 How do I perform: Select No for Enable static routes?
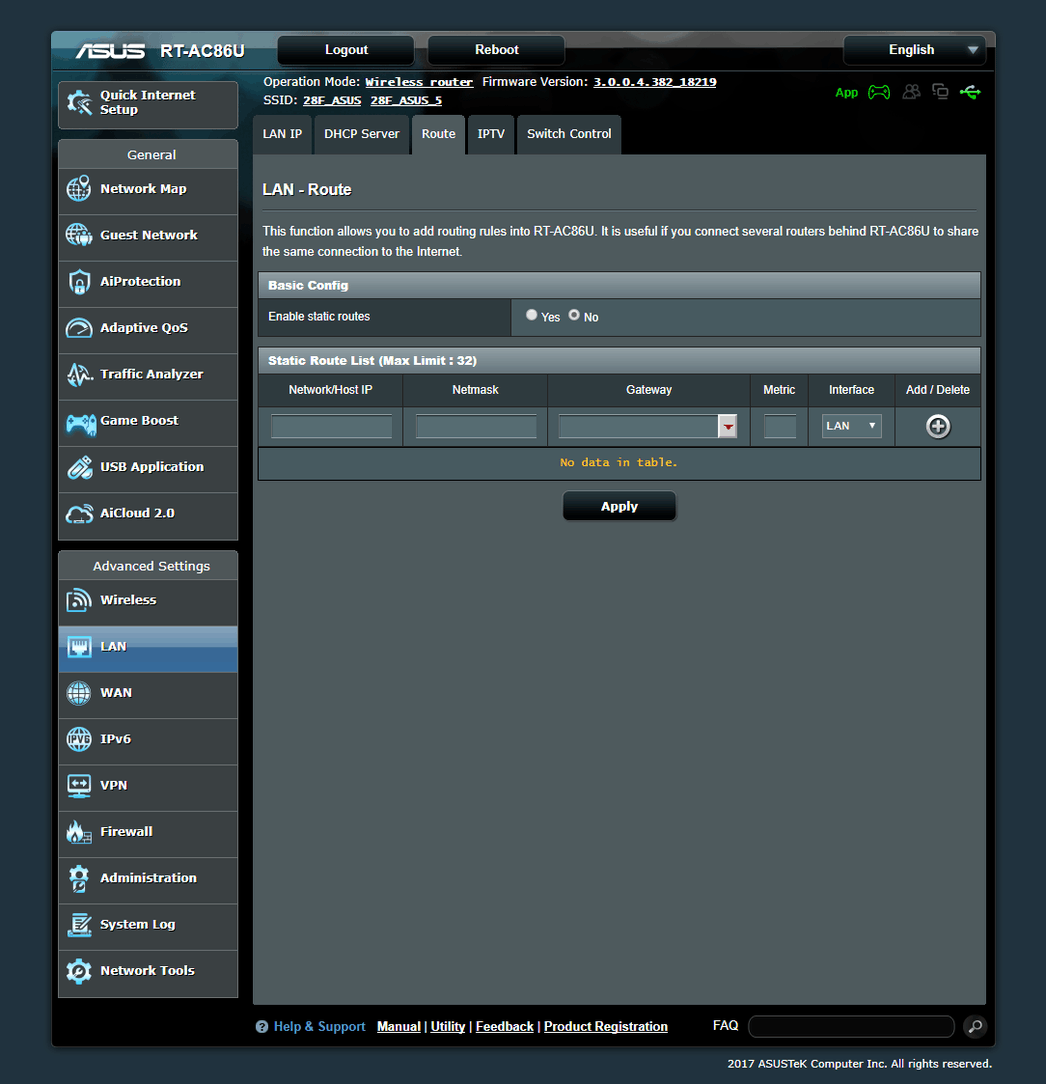pos(574,315)
